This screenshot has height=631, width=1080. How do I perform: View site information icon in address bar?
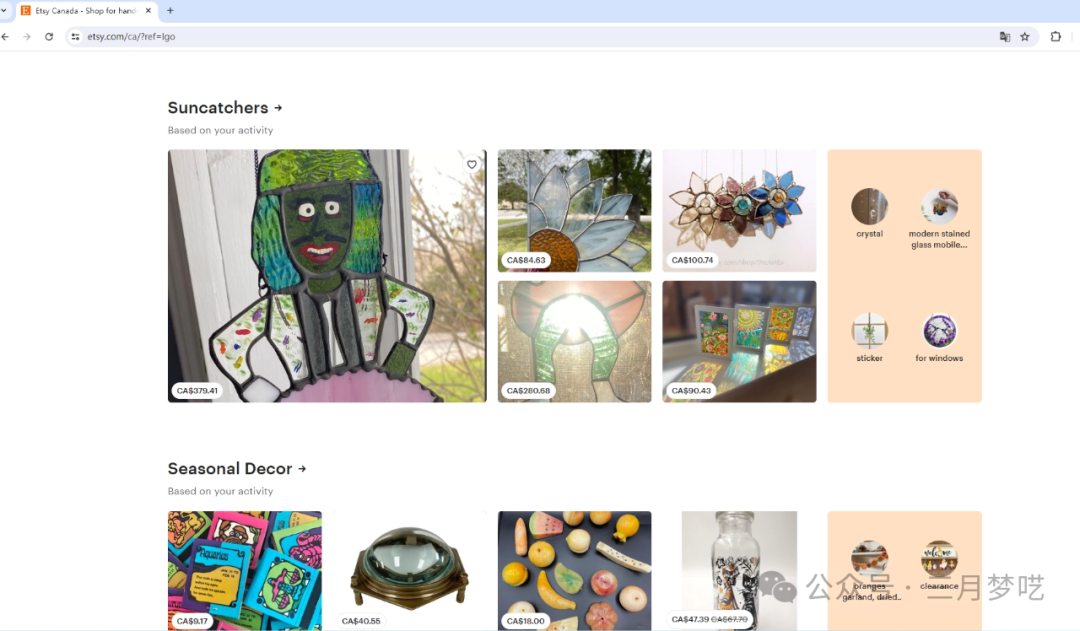(x=75, y=37)
